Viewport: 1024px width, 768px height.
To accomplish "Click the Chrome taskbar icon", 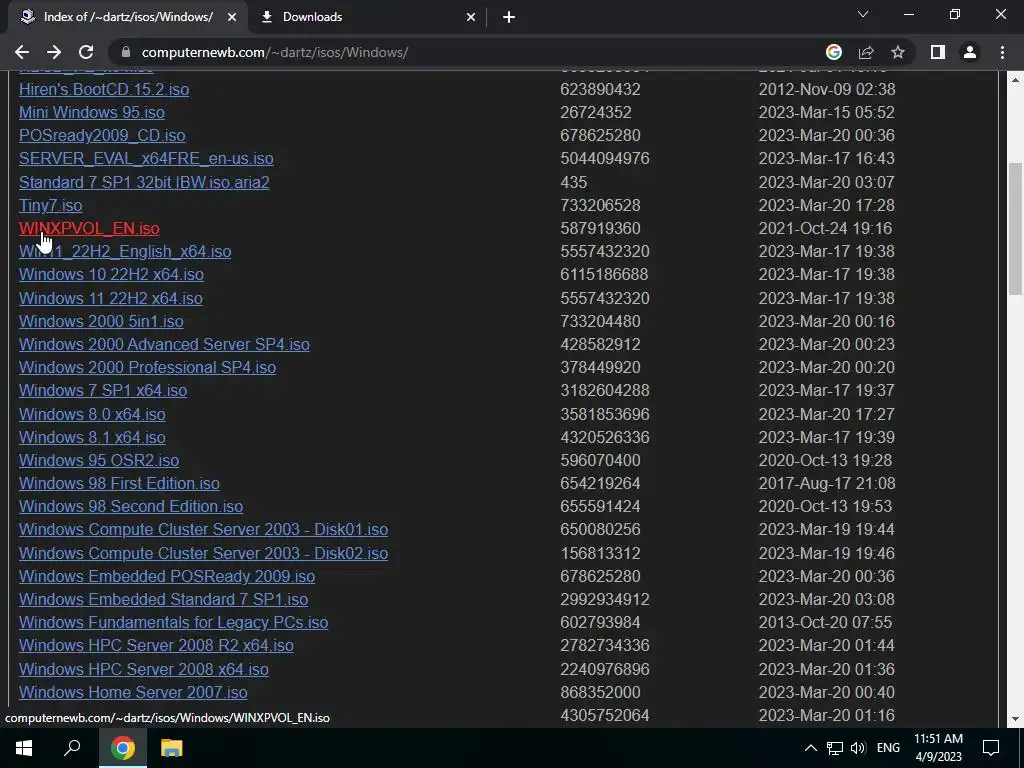I will click(x=122, y=748).
